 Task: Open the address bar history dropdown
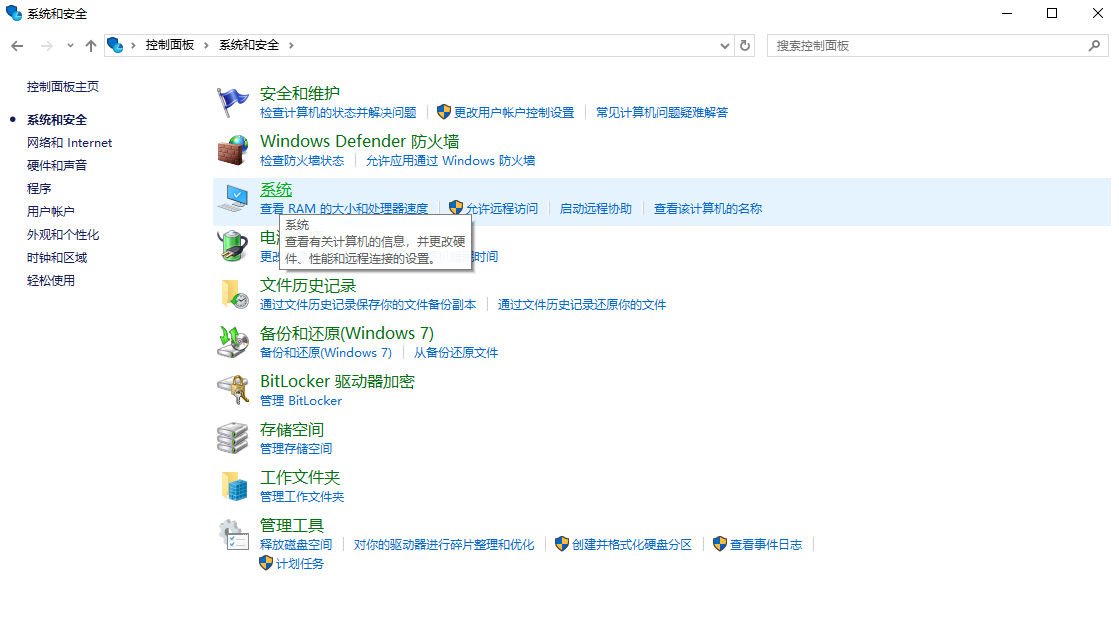(x=725, y=46)
